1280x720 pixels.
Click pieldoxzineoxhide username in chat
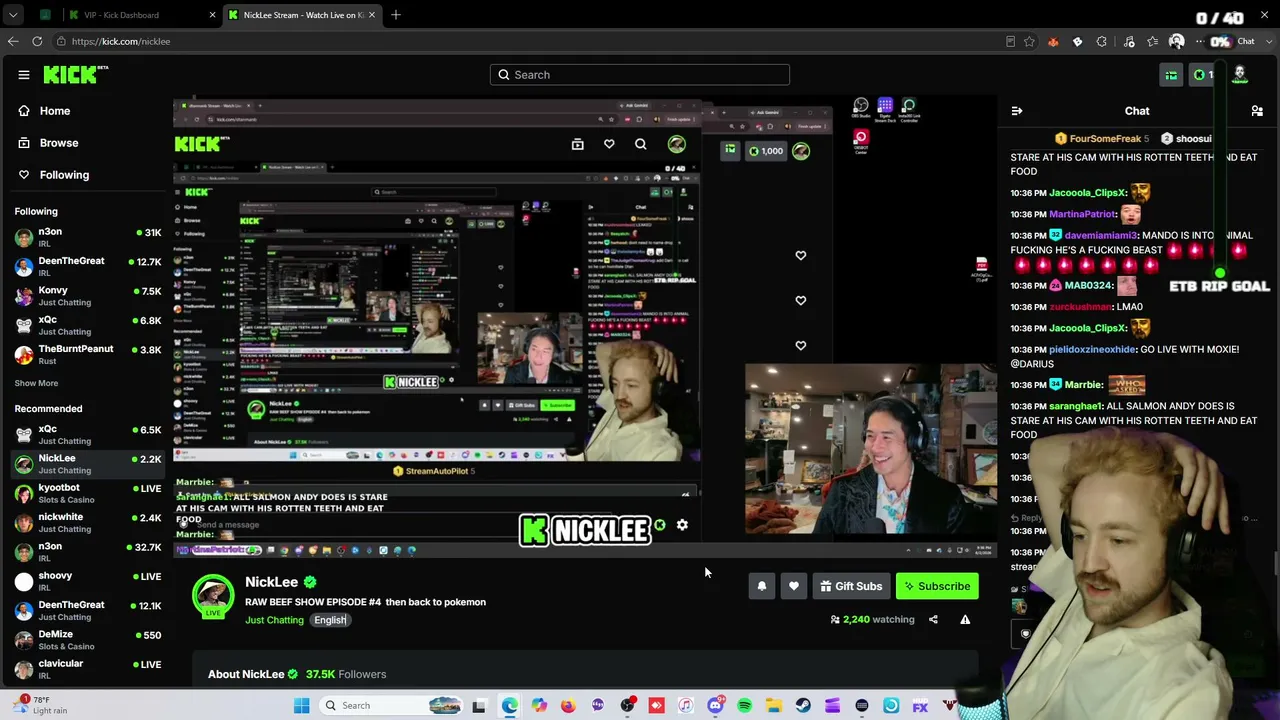(1093, 350)
